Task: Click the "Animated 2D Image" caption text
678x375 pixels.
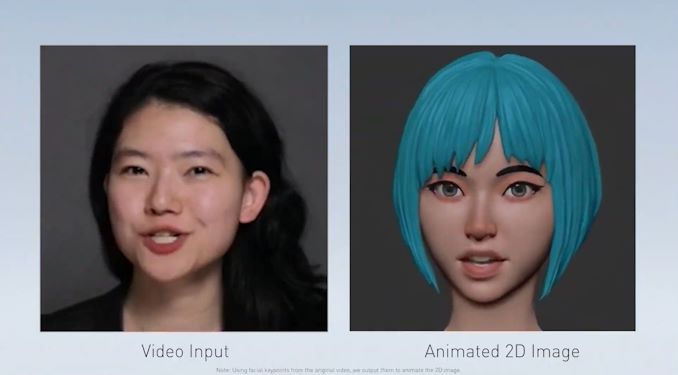Action: [x=502, y=351]
